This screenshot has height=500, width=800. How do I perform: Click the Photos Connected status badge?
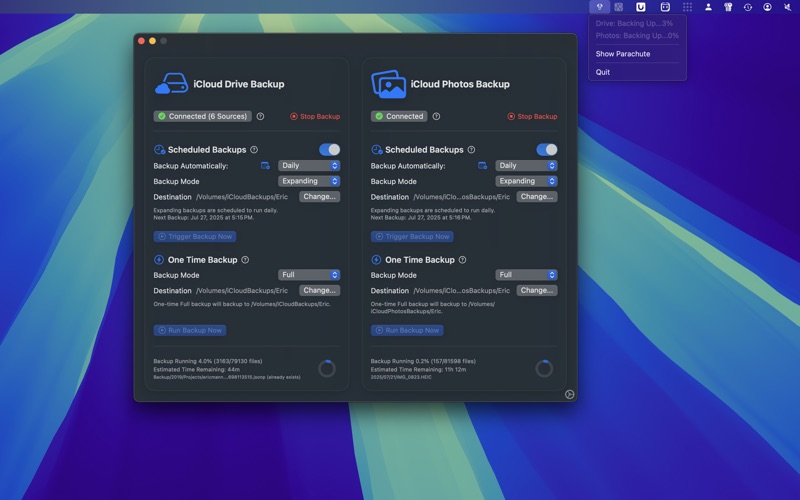pos(399,116)
